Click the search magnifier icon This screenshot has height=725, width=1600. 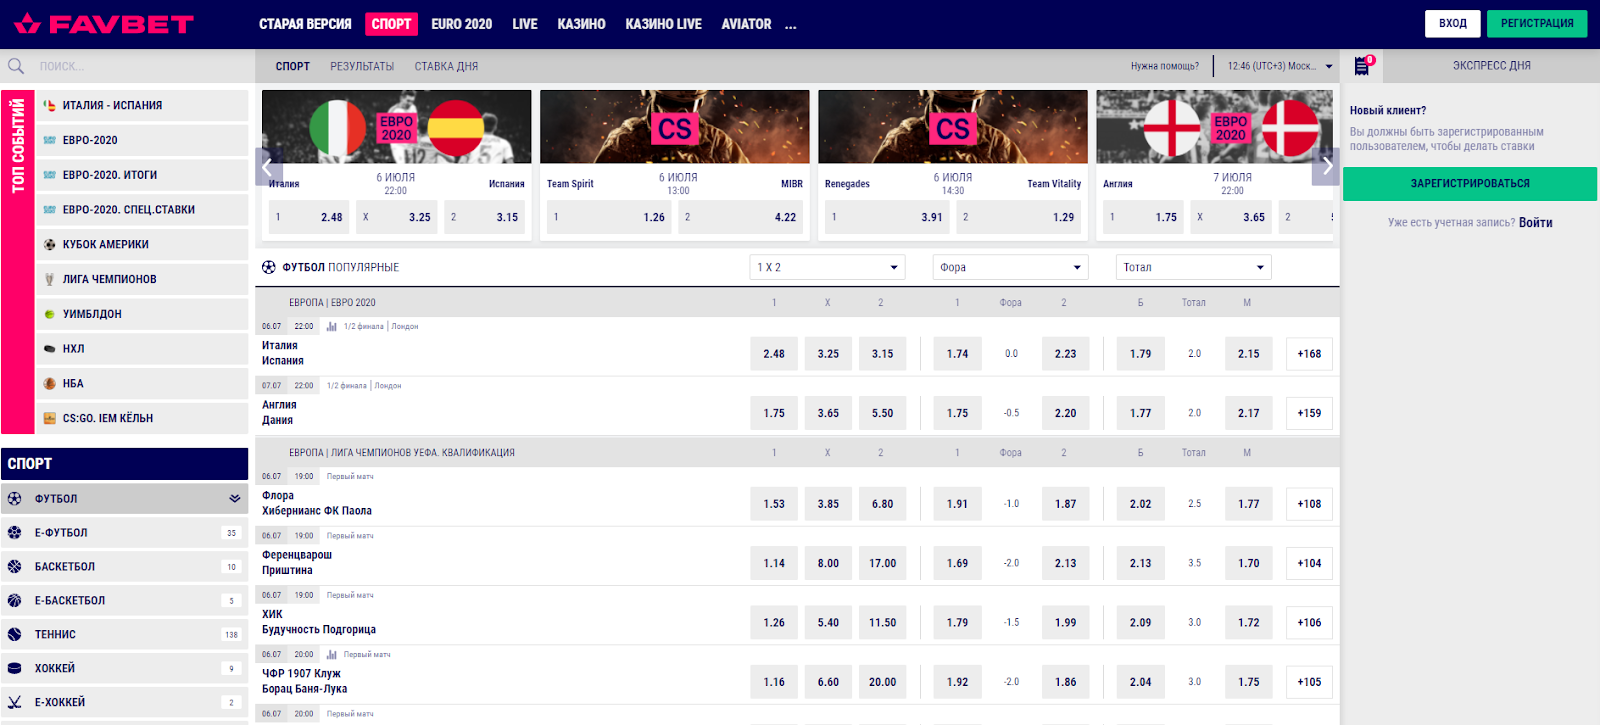coord(16,66)
